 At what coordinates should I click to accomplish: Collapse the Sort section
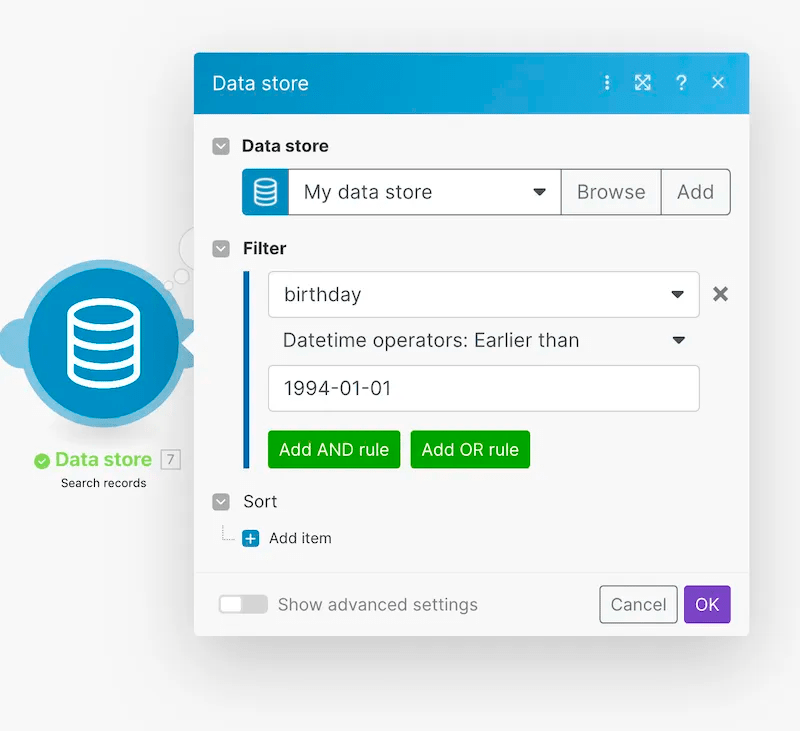click(x=220, y=501)
